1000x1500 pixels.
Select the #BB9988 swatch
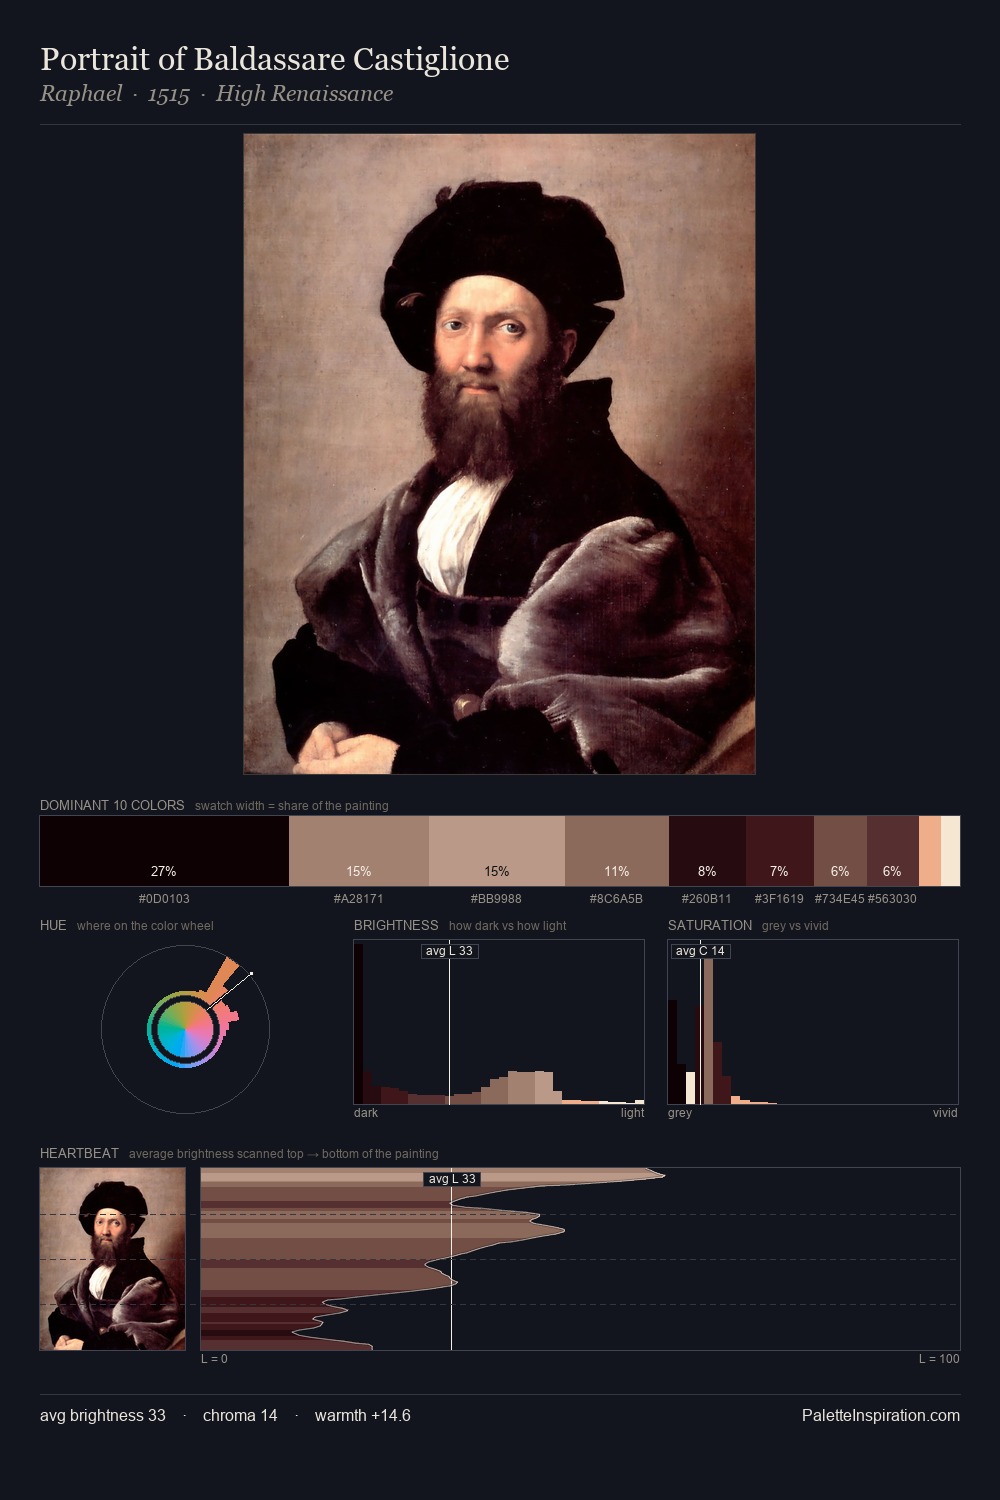pyautogui.click(x=497, y=851)
